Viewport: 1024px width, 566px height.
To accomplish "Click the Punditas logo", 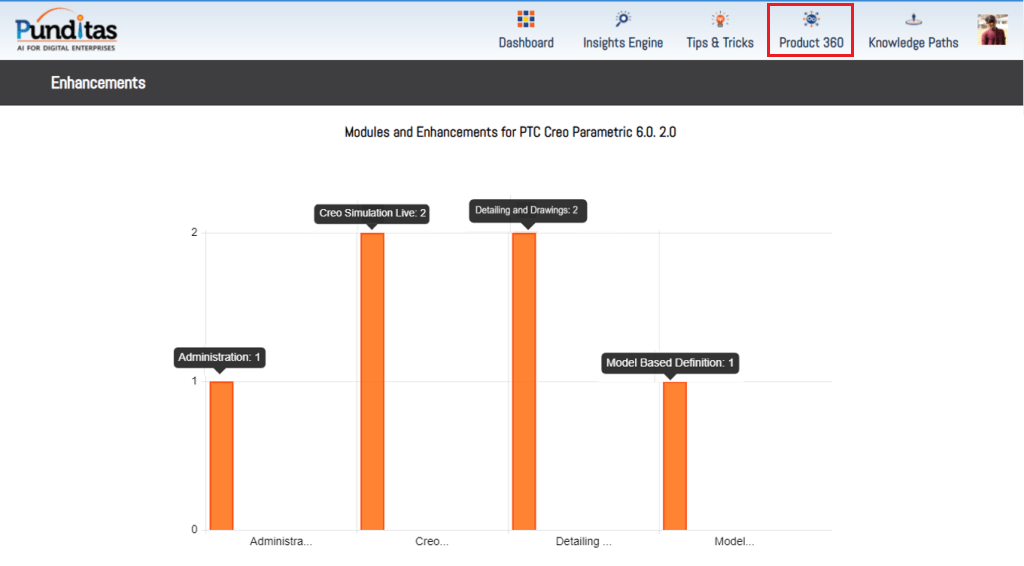I will tap(66, 30).
